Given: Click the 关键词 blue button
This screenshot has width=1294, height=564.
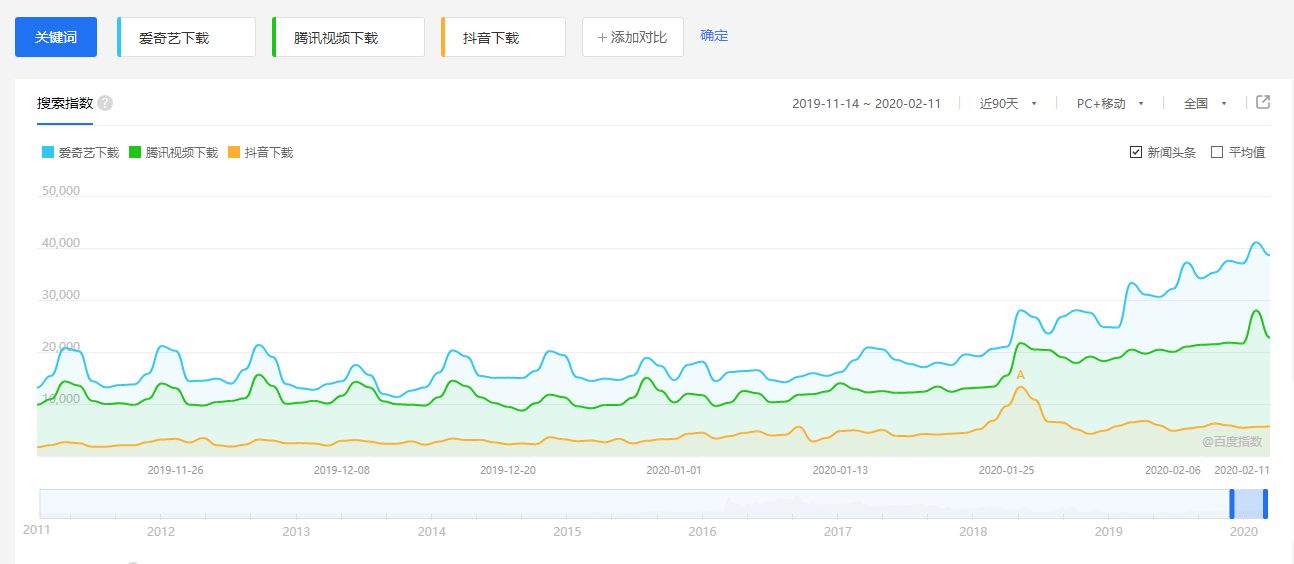Looking at the screenshot, I should click(56, 37).
